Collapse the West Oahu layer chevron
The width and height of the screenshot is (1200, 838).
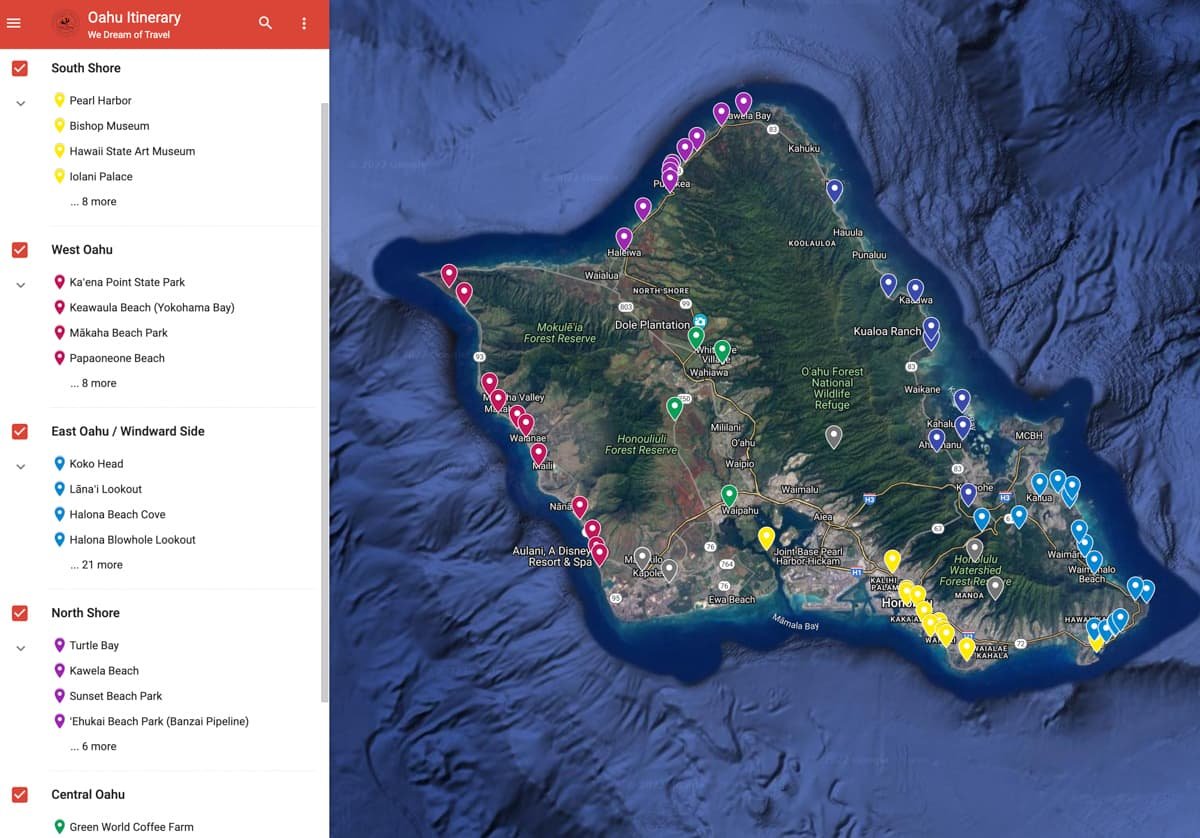coord(20,285)
